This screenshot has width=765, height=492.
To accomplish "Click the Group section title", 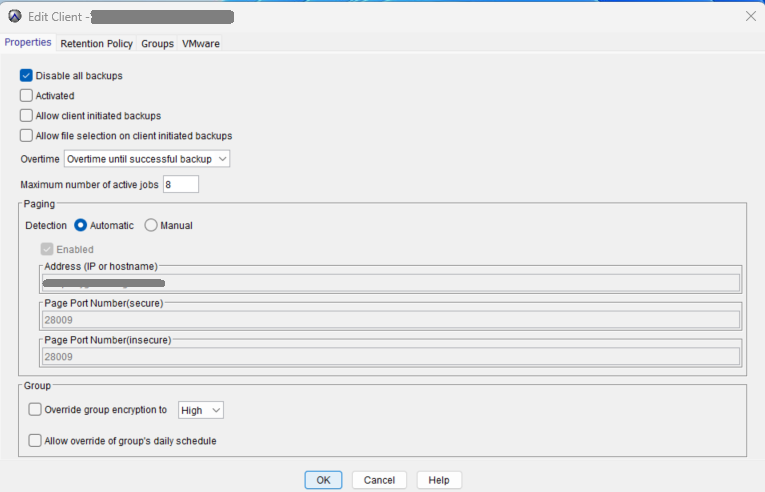I will [37, 385].
